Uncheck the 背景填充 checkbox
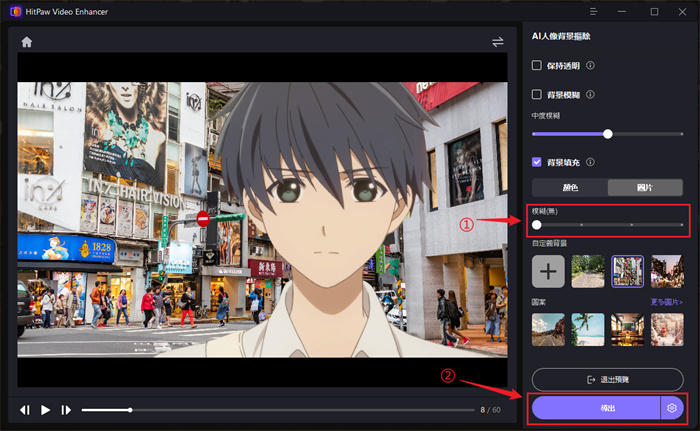 pyautogui.click(x=537, y=162)
